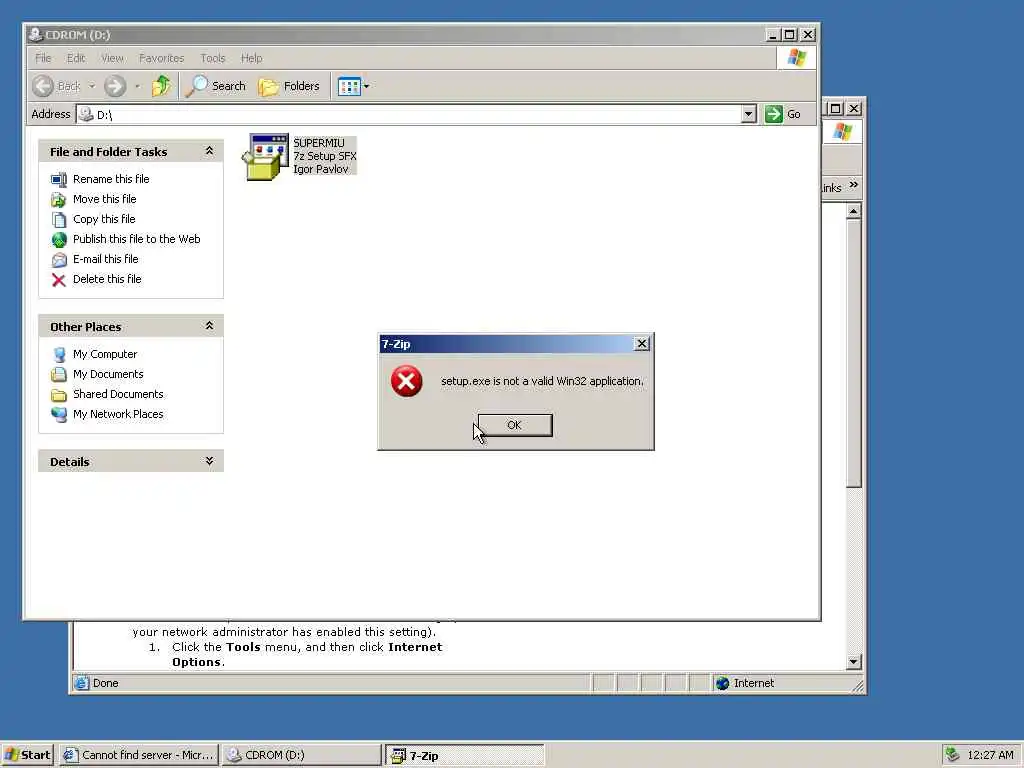Minimize the CDROM (D:) window
Screen dimensions: 1024x768
(x=773, y=35)
